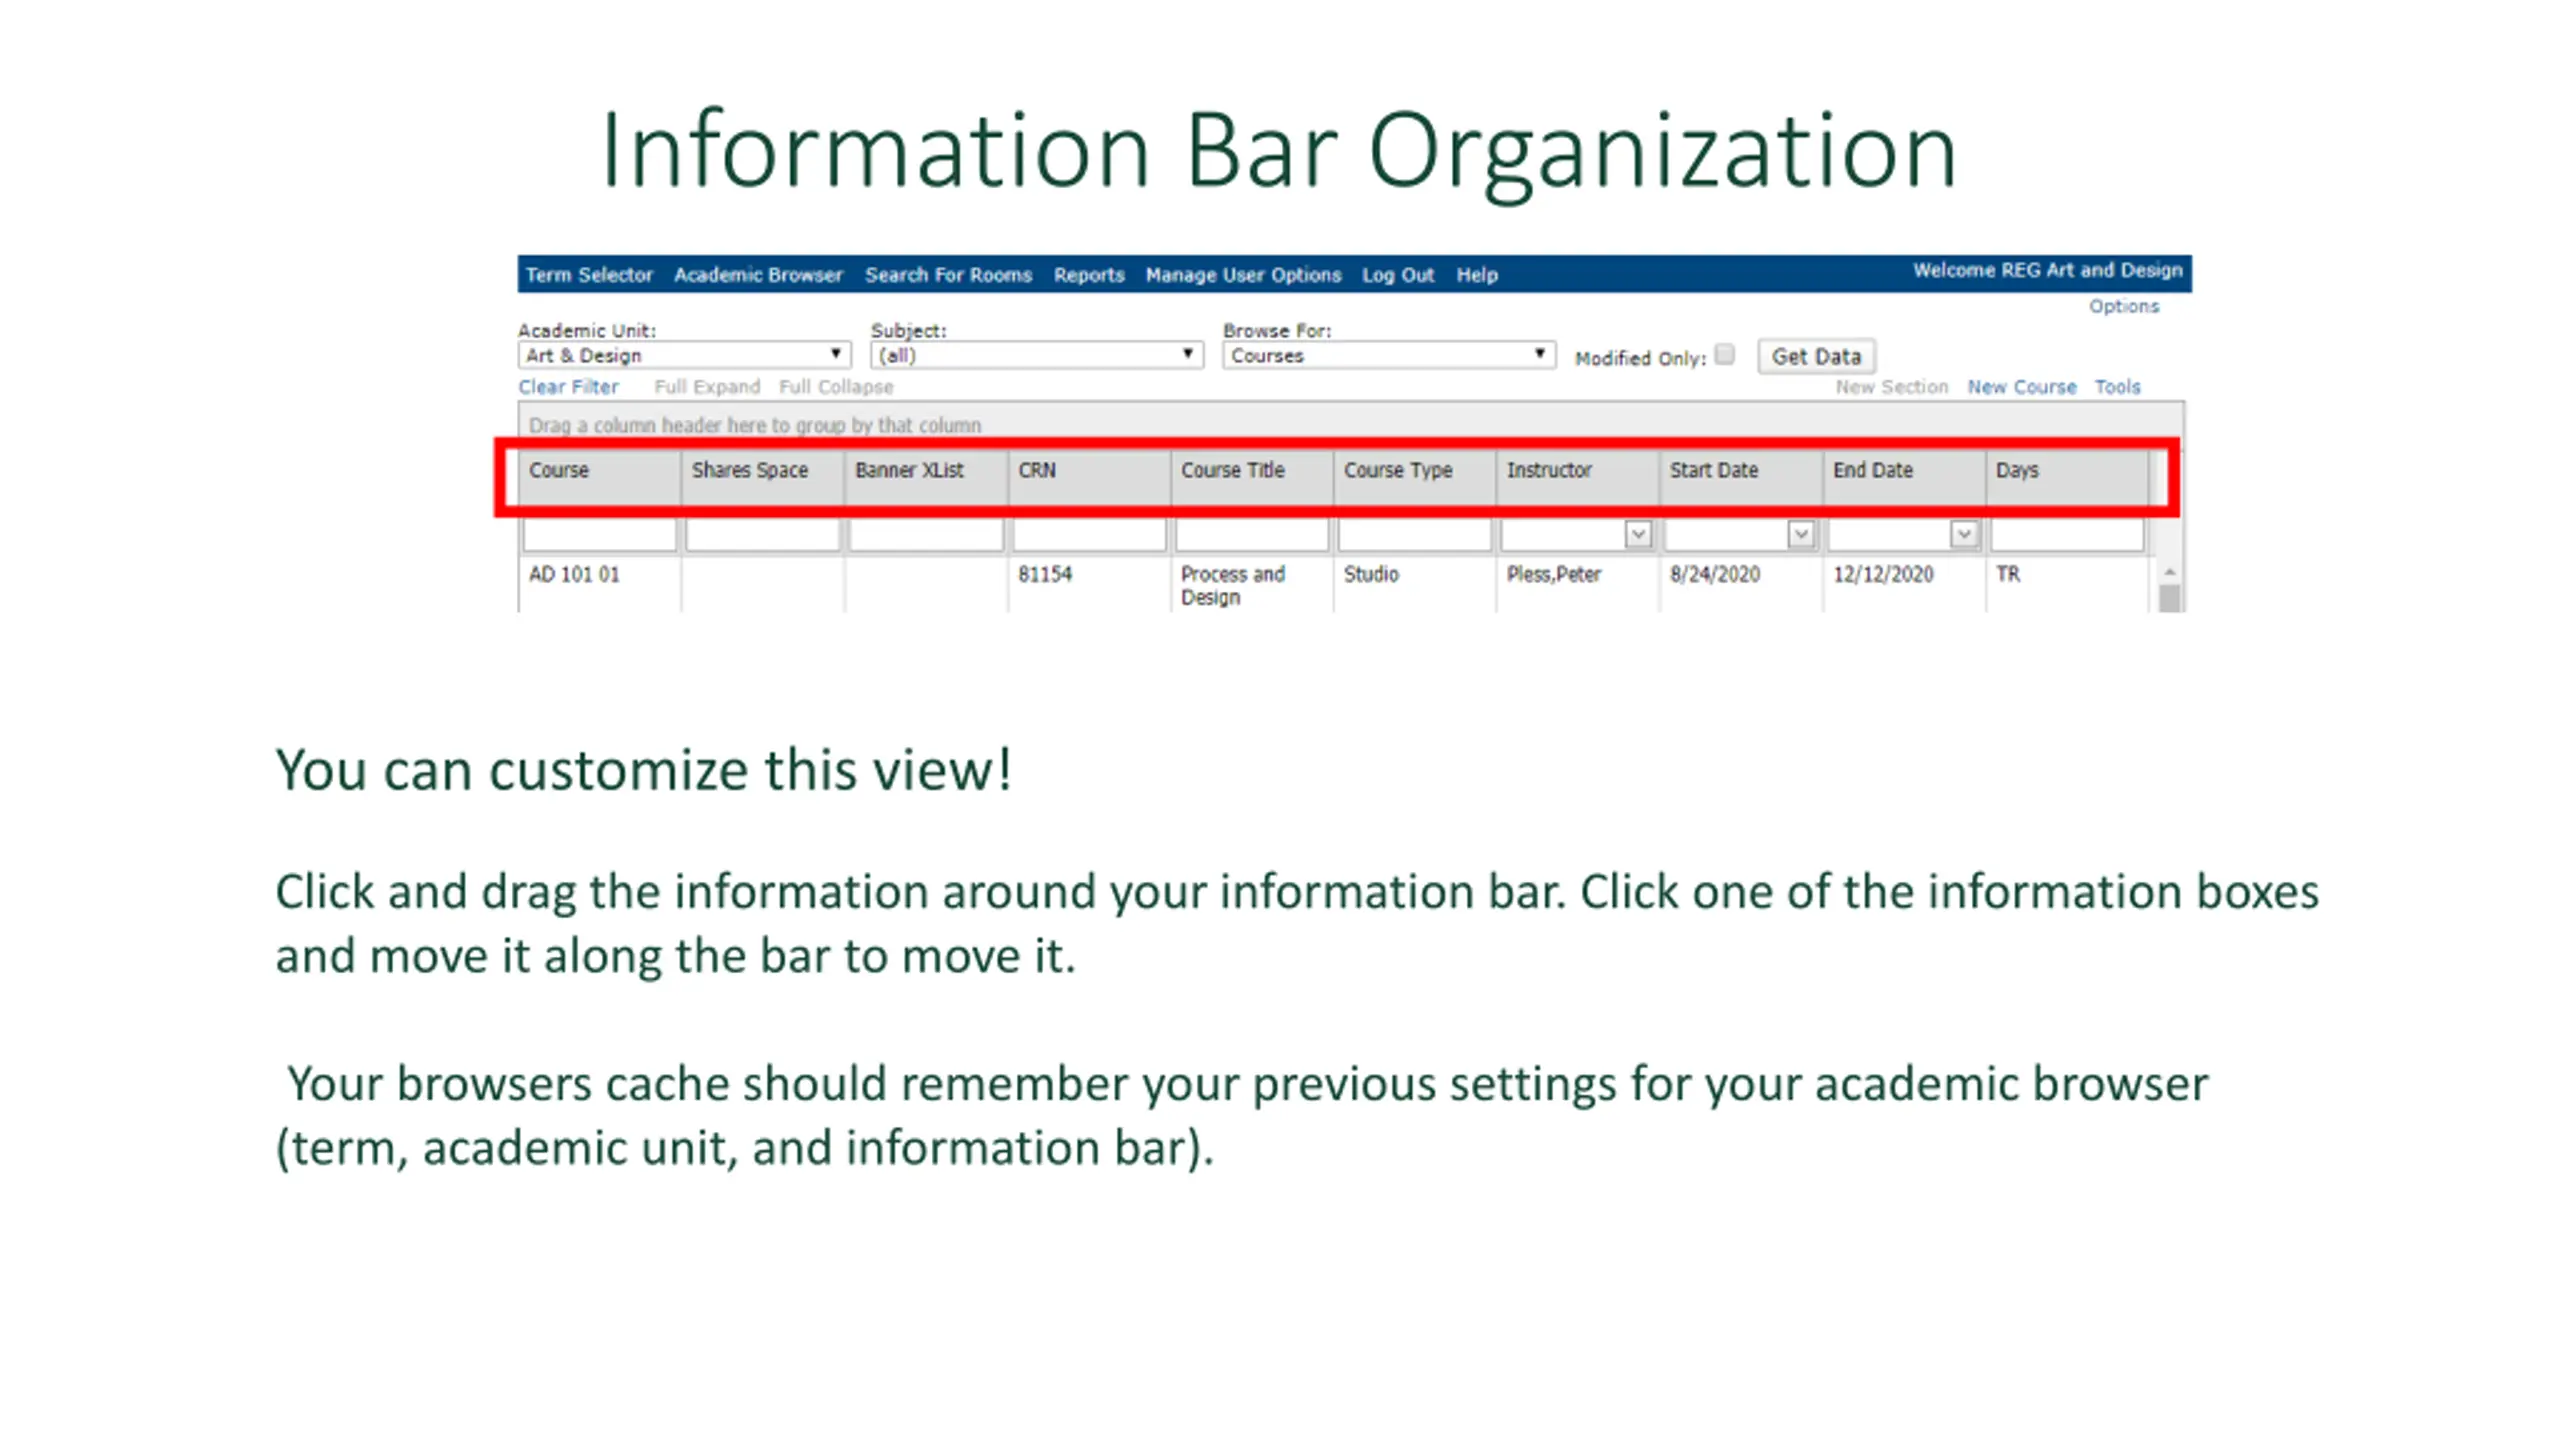
Task: Click the Full Collapse link
Action: click(836, 387)
